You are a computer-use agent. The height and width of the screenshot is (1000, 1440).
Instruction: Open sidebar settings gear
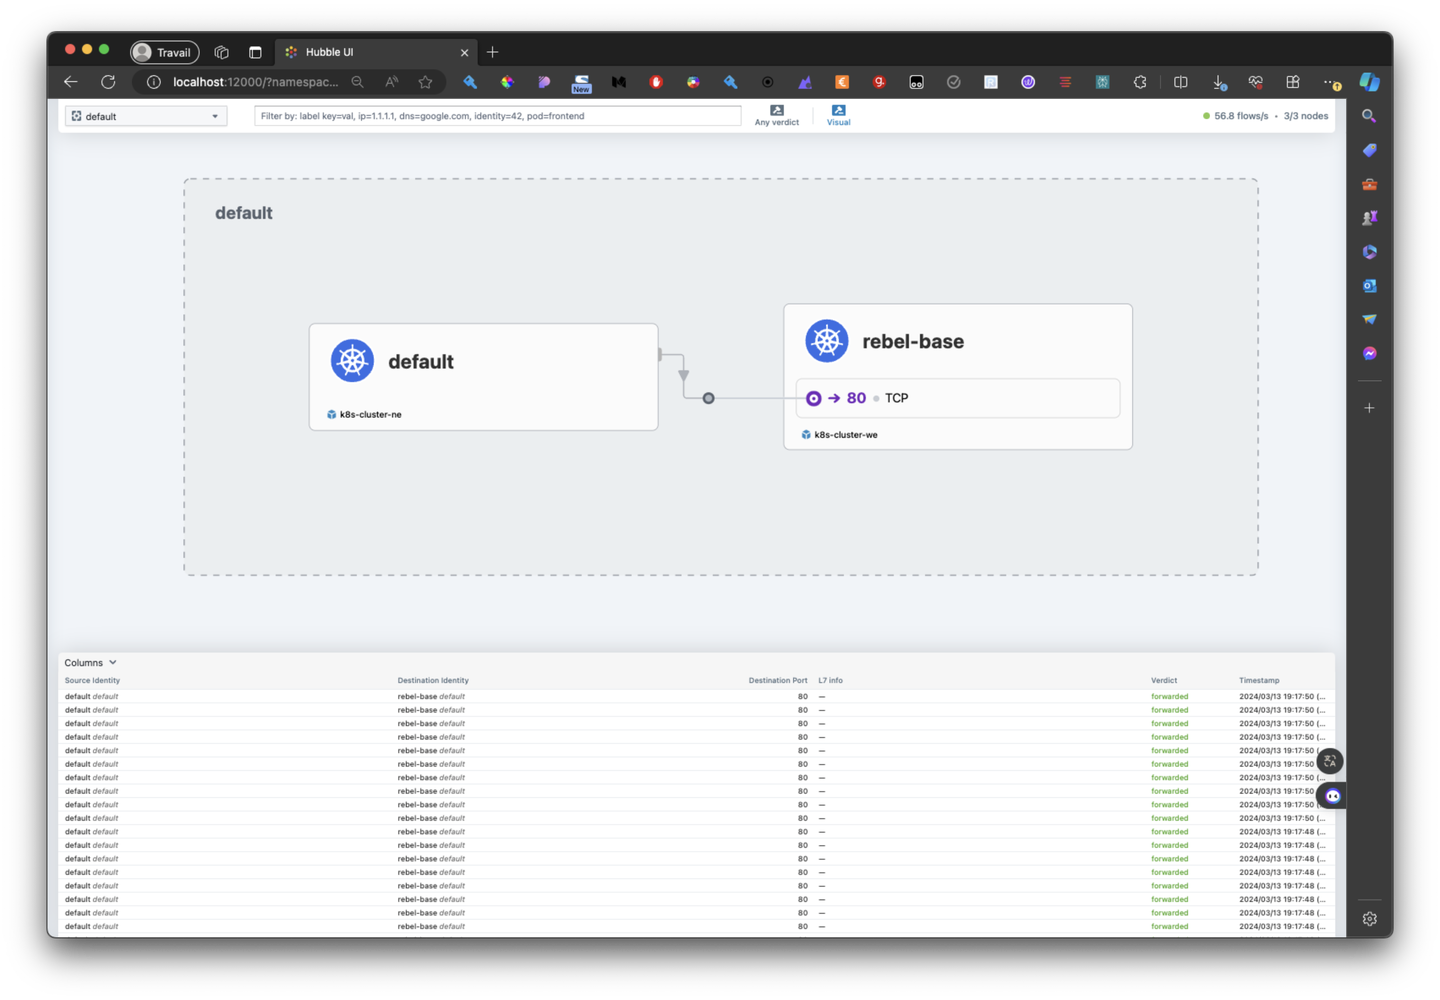1369,918
